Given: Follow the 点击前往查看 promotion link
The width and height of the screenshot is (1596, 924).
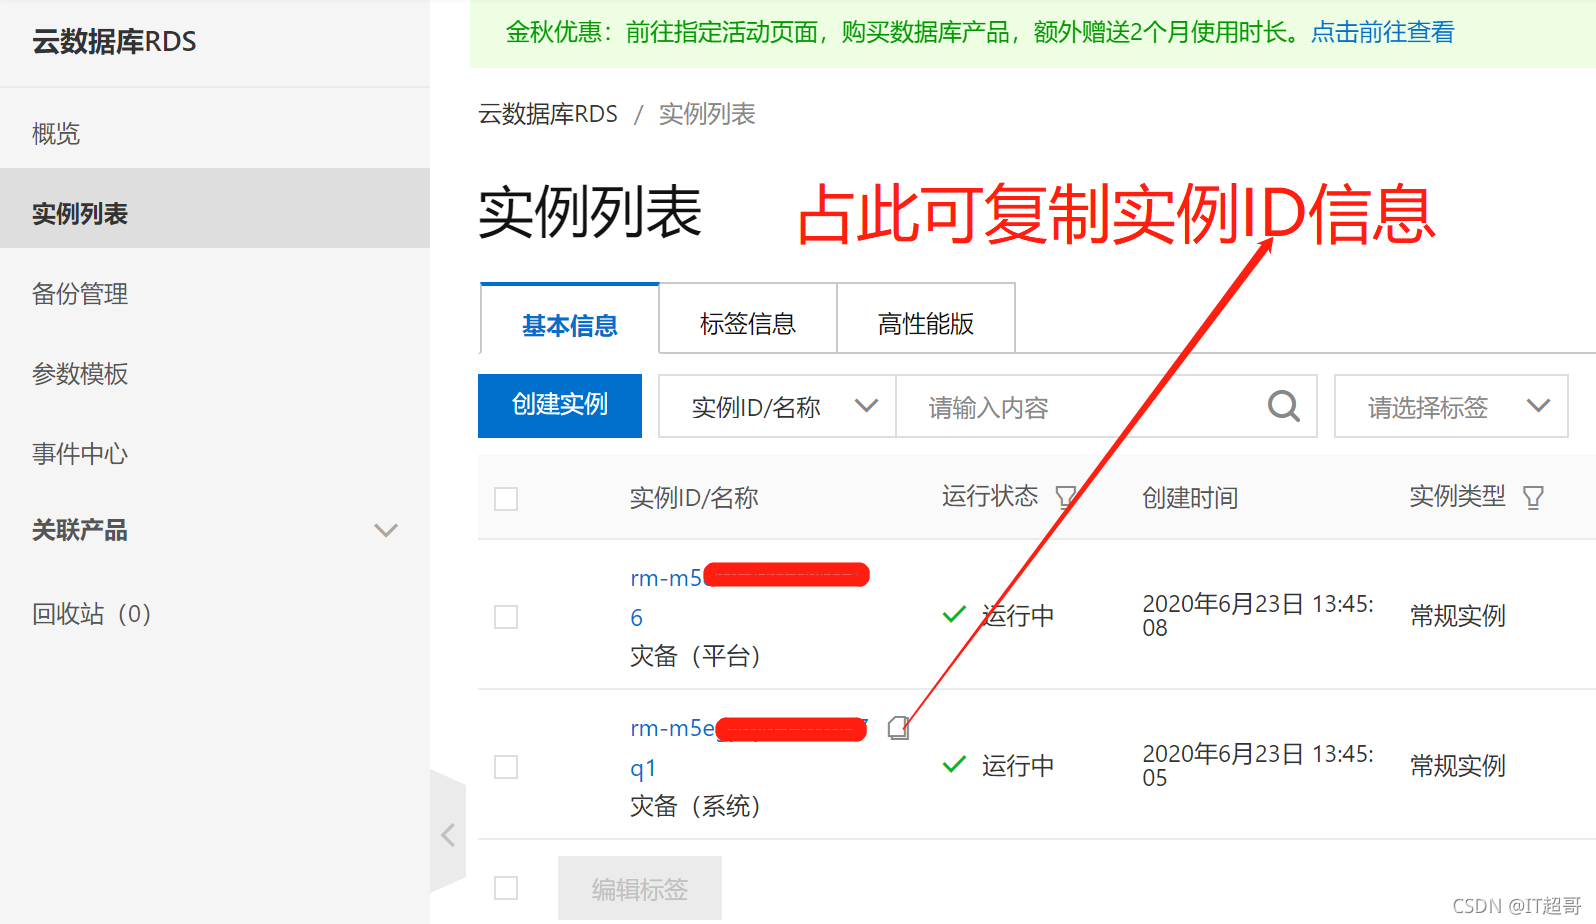Looking at the screenshot, I should [1383, 32].
